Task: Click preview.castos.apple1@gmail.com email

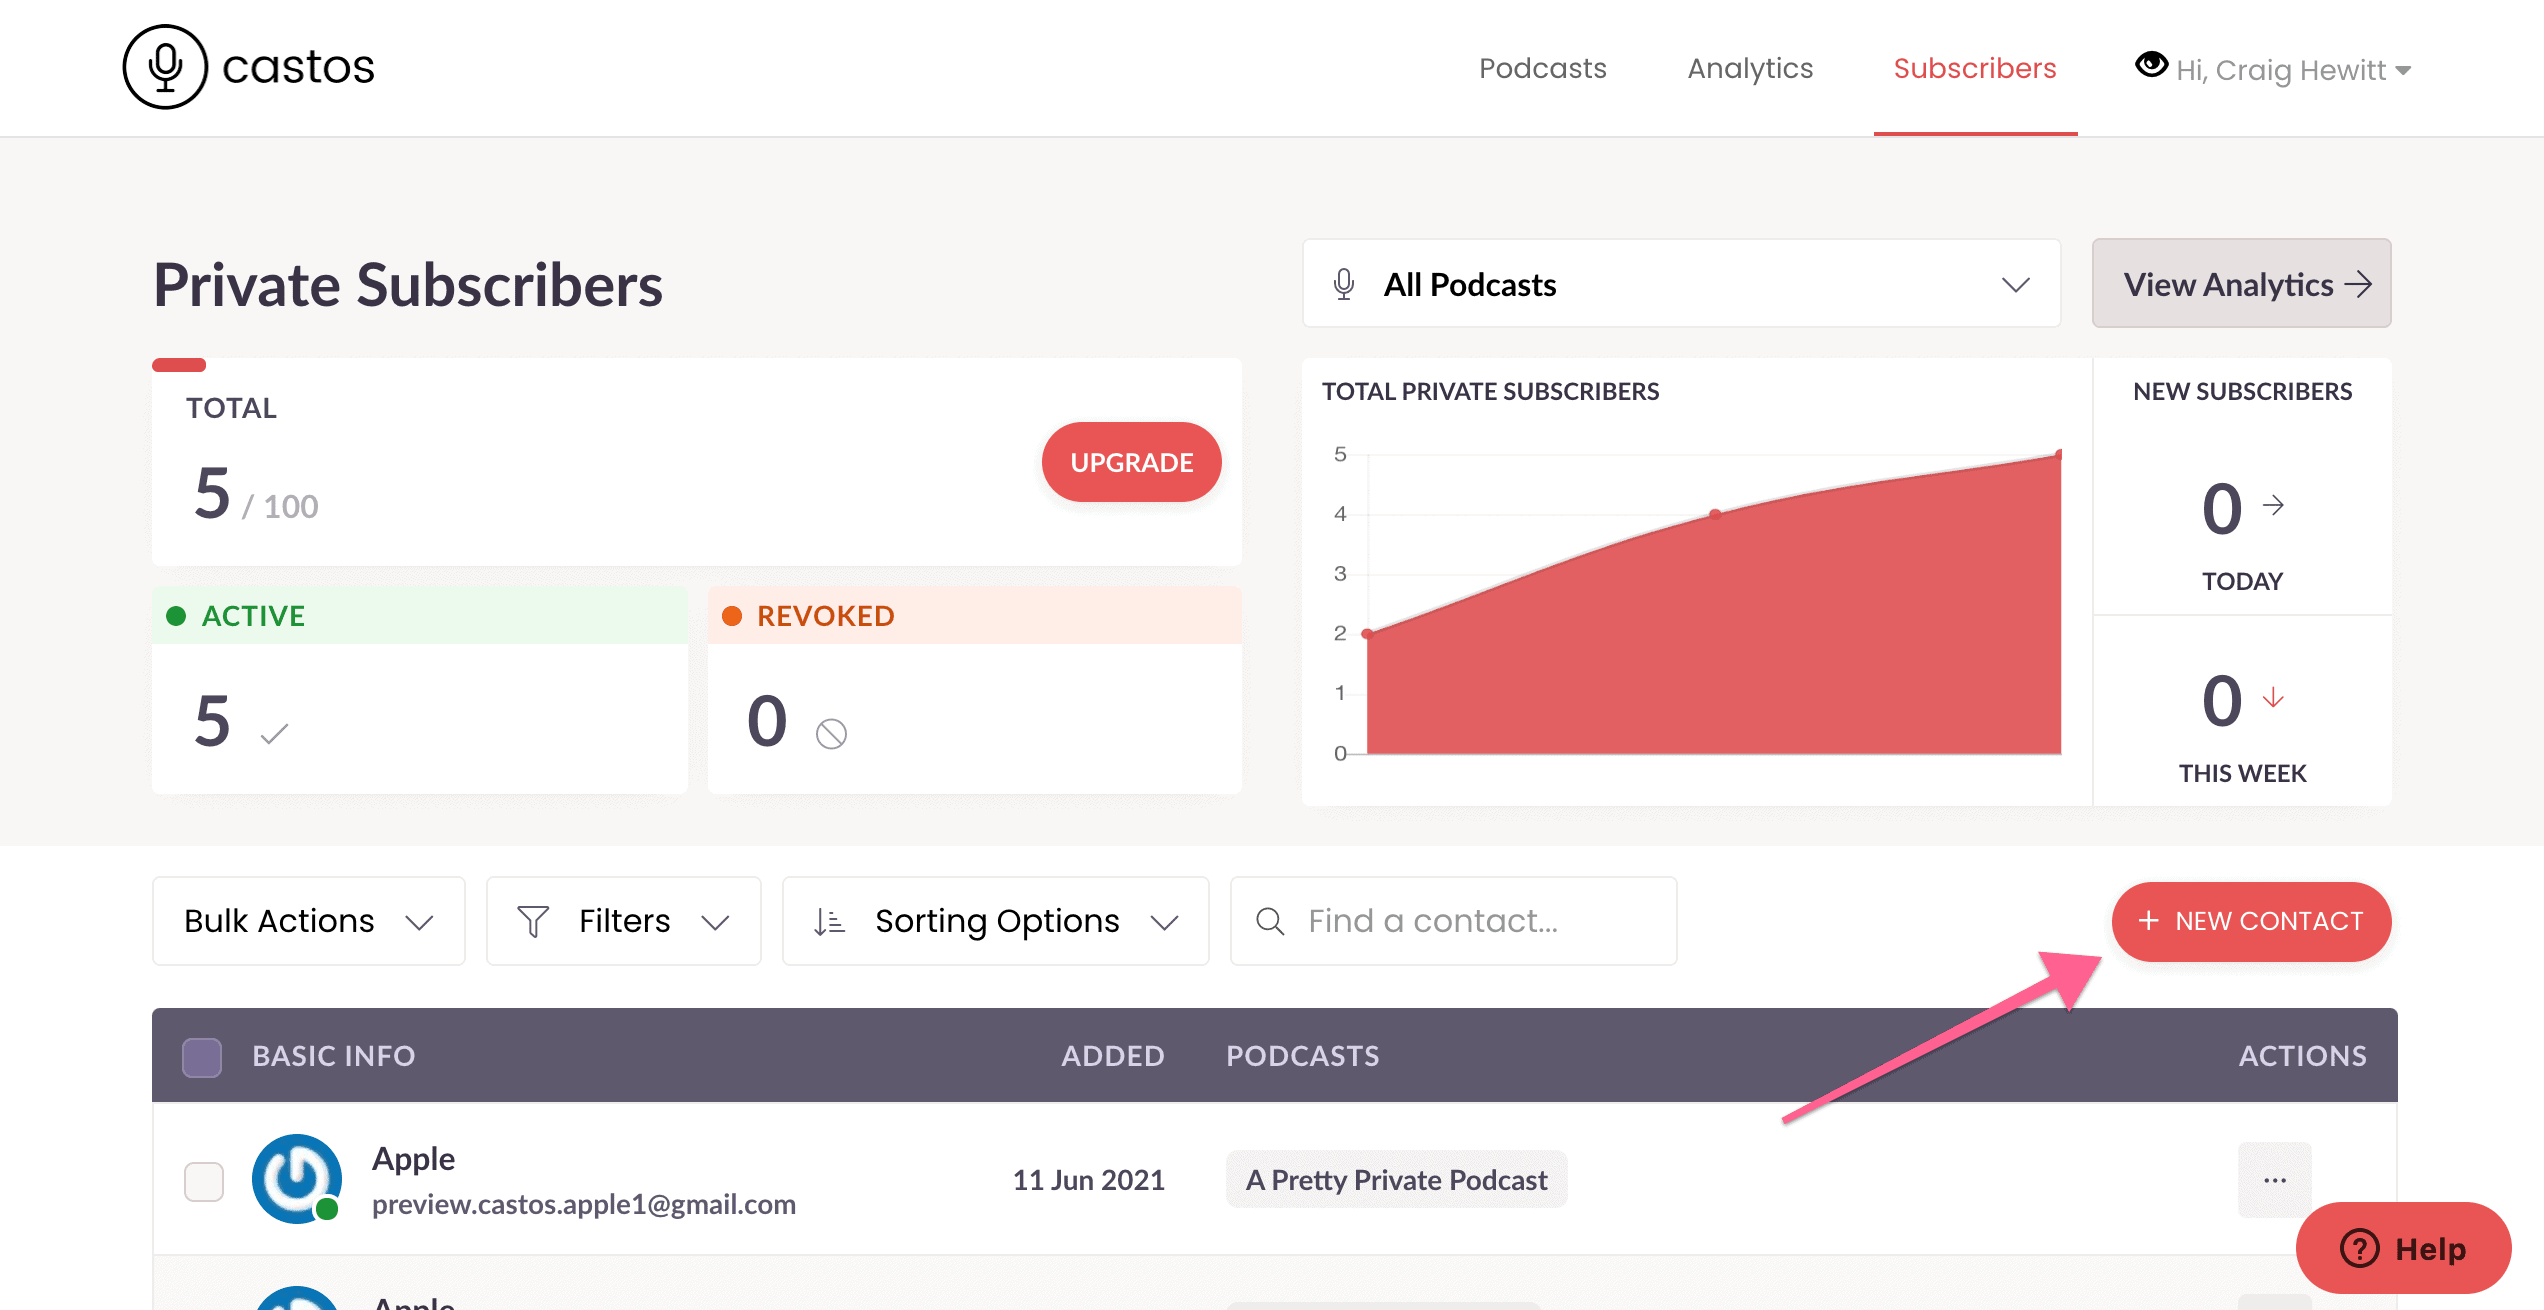Action: pos(584,1204)
